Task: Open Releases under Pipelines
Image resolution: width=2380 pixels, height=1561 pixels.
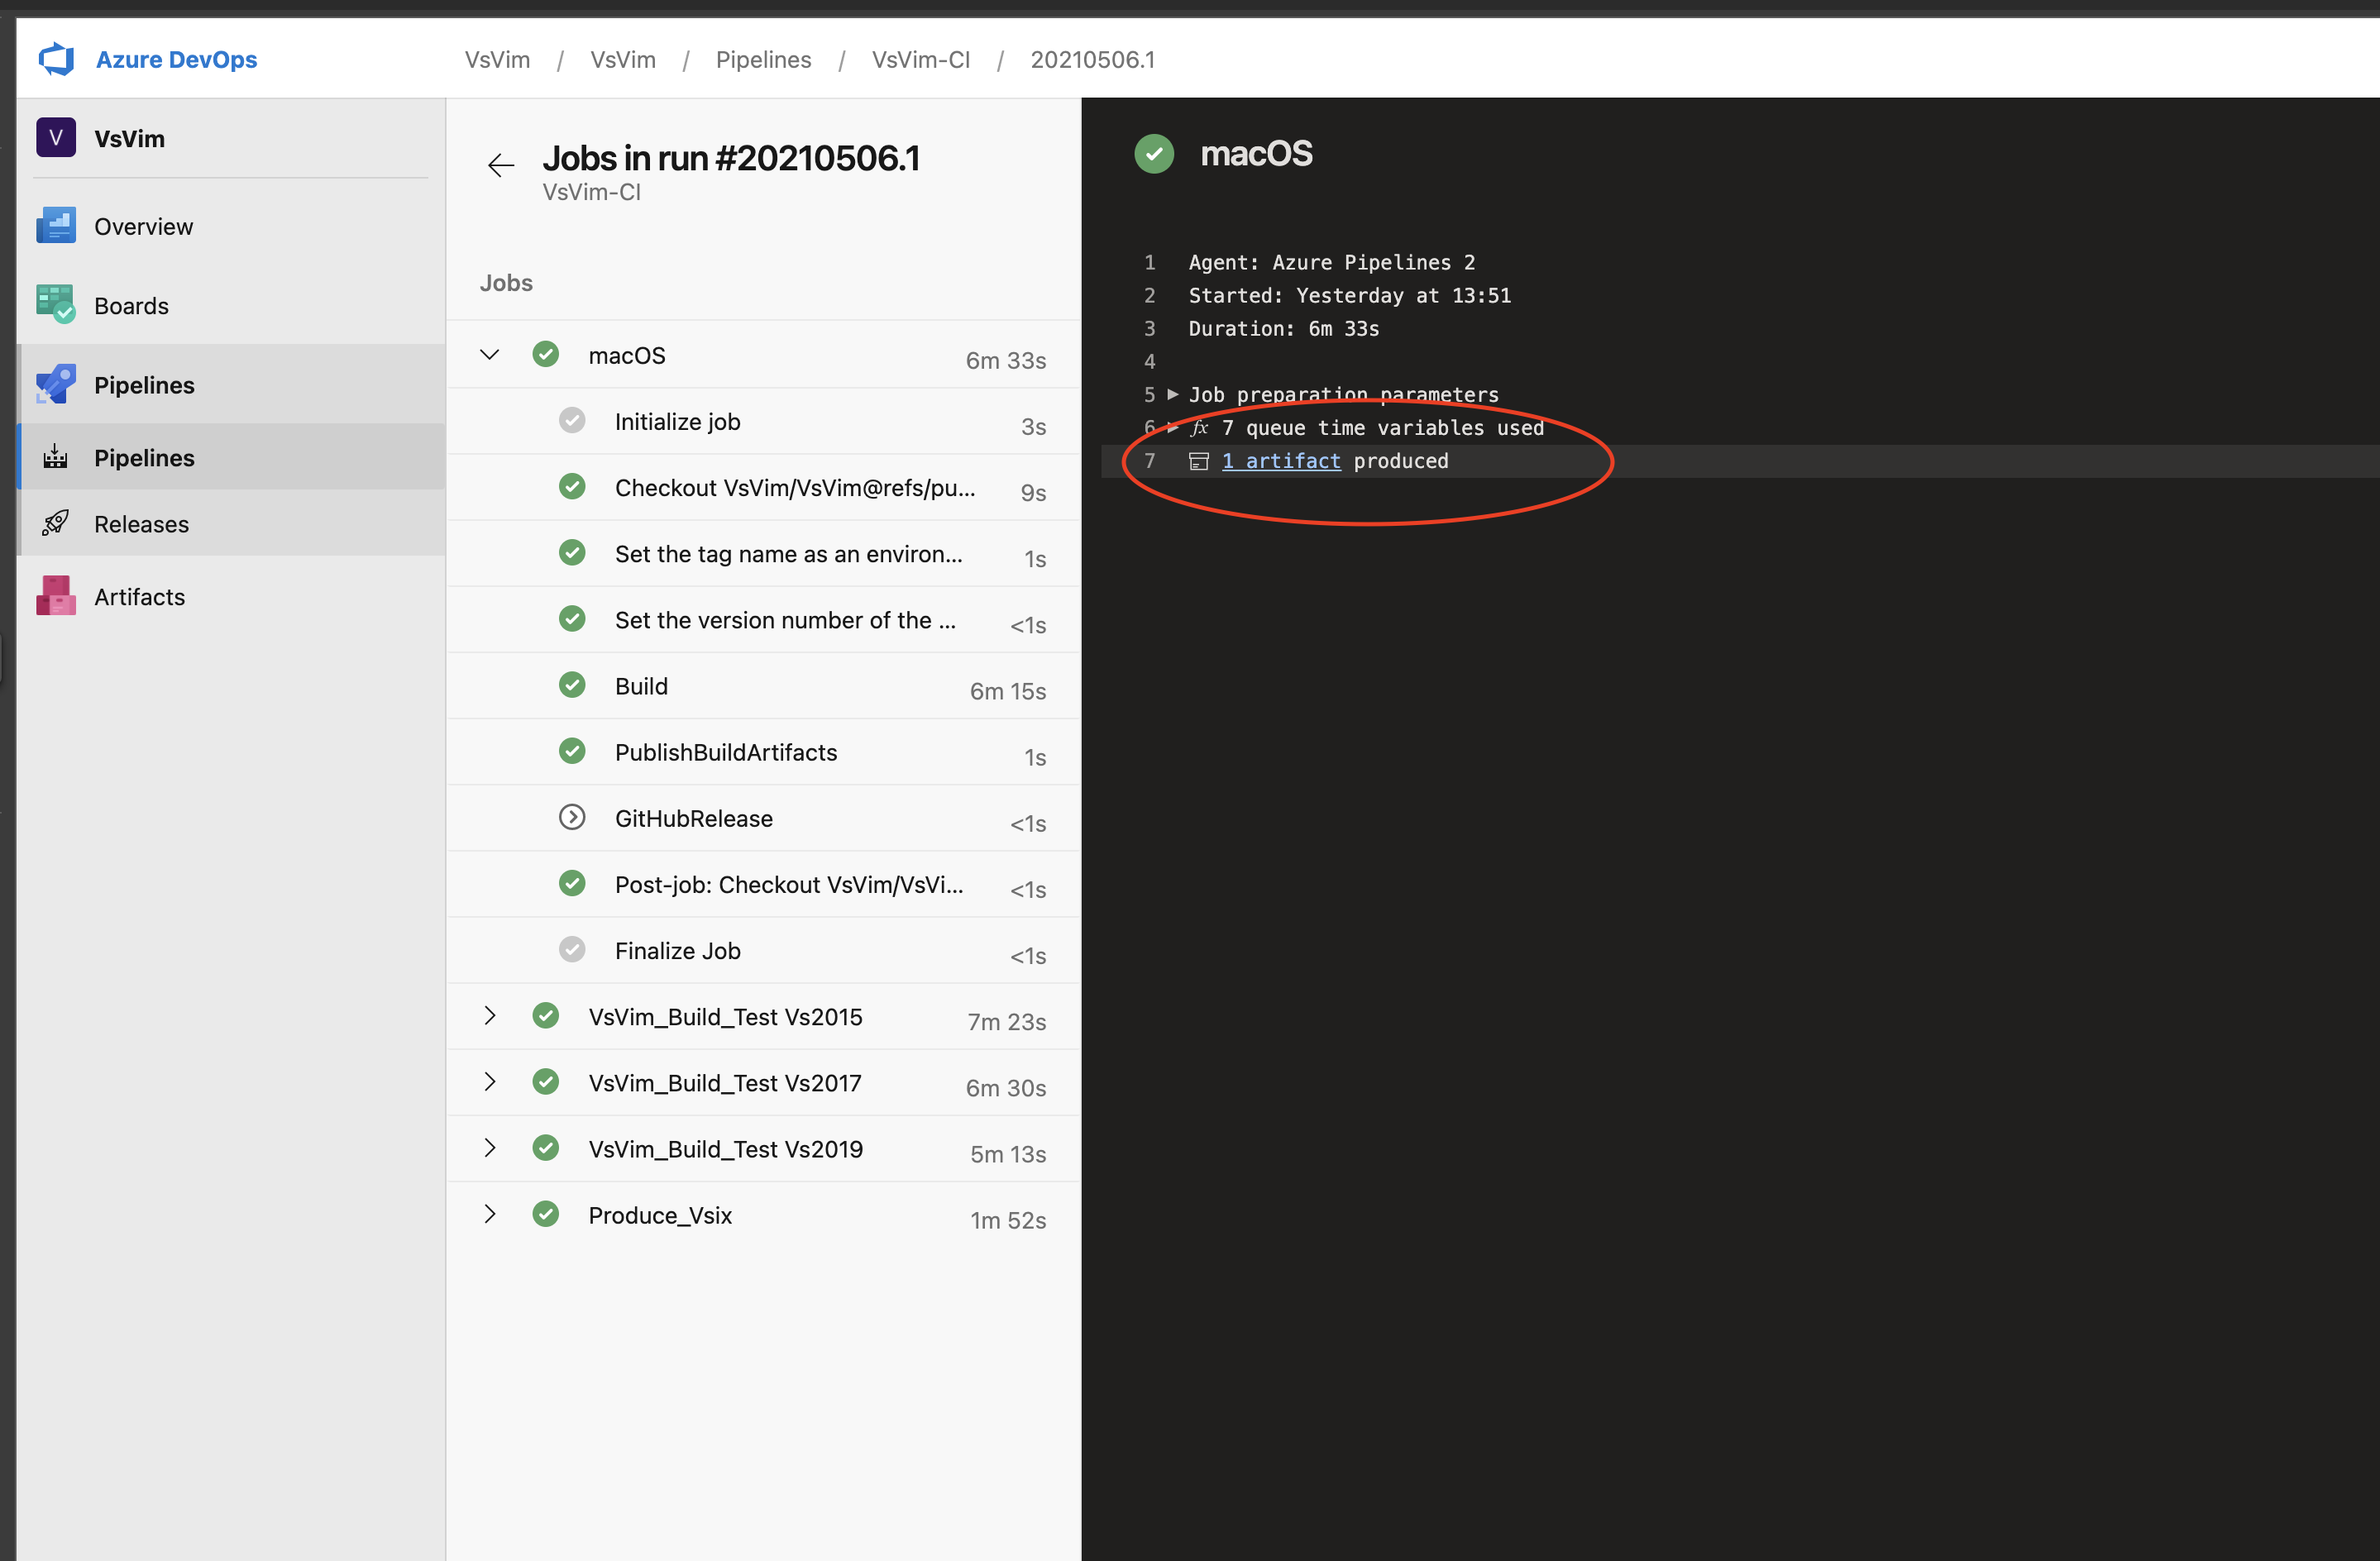Action: point(141,523)
